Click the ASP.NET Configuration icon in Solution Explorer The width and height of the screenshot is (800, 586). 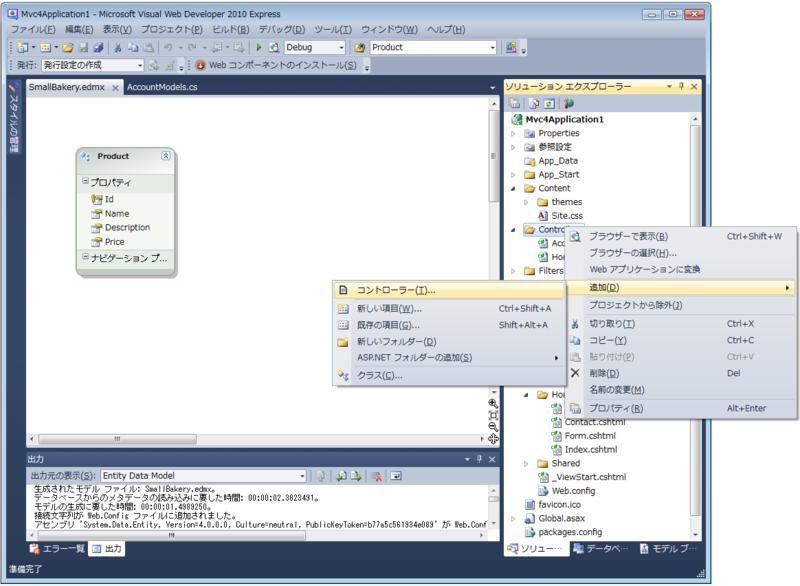point(569,104)
